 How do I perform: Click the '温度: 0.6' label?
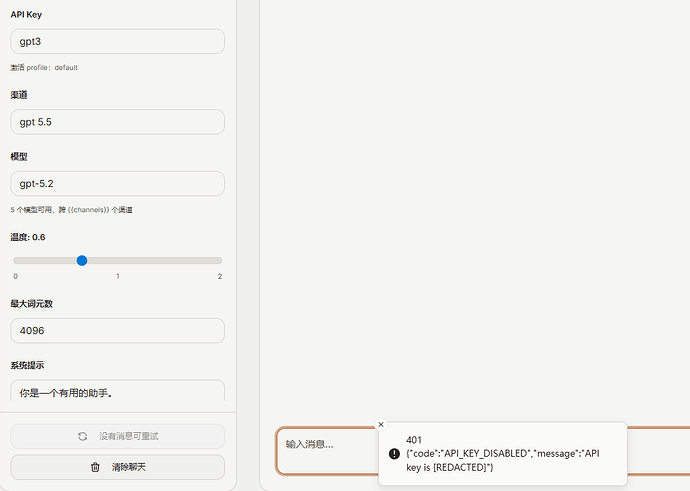click(28, 237)
